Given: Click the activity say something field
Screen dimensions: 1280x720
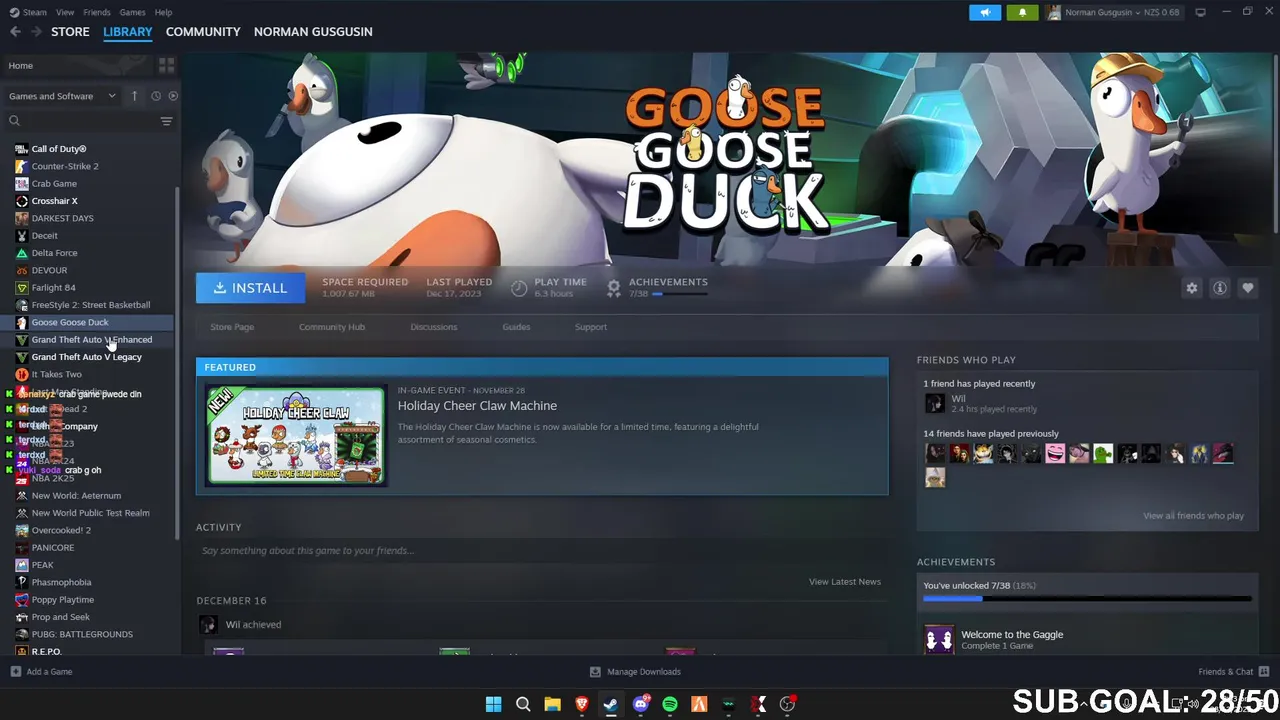Looking at the screenshot, I should click(542, 551).
